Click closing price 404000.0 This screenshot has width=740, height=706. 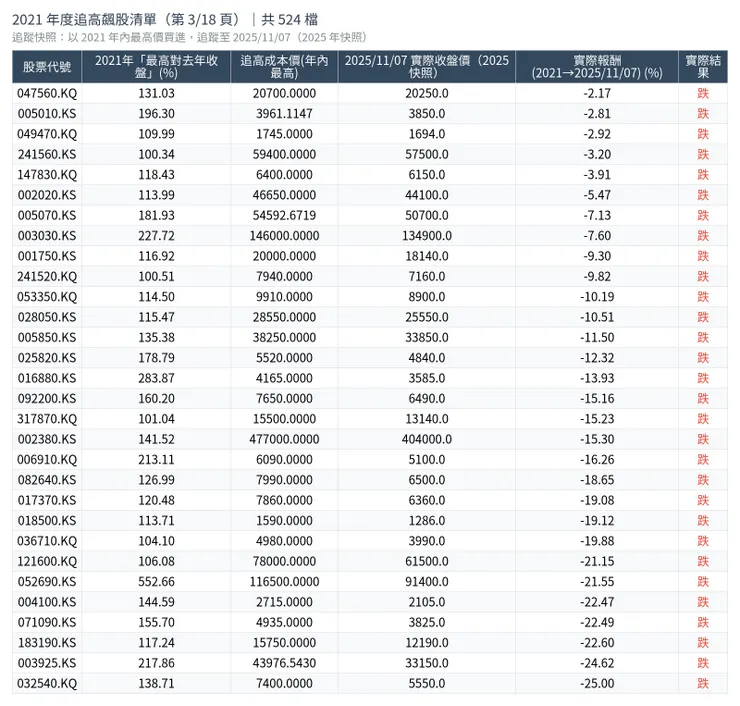427,439
